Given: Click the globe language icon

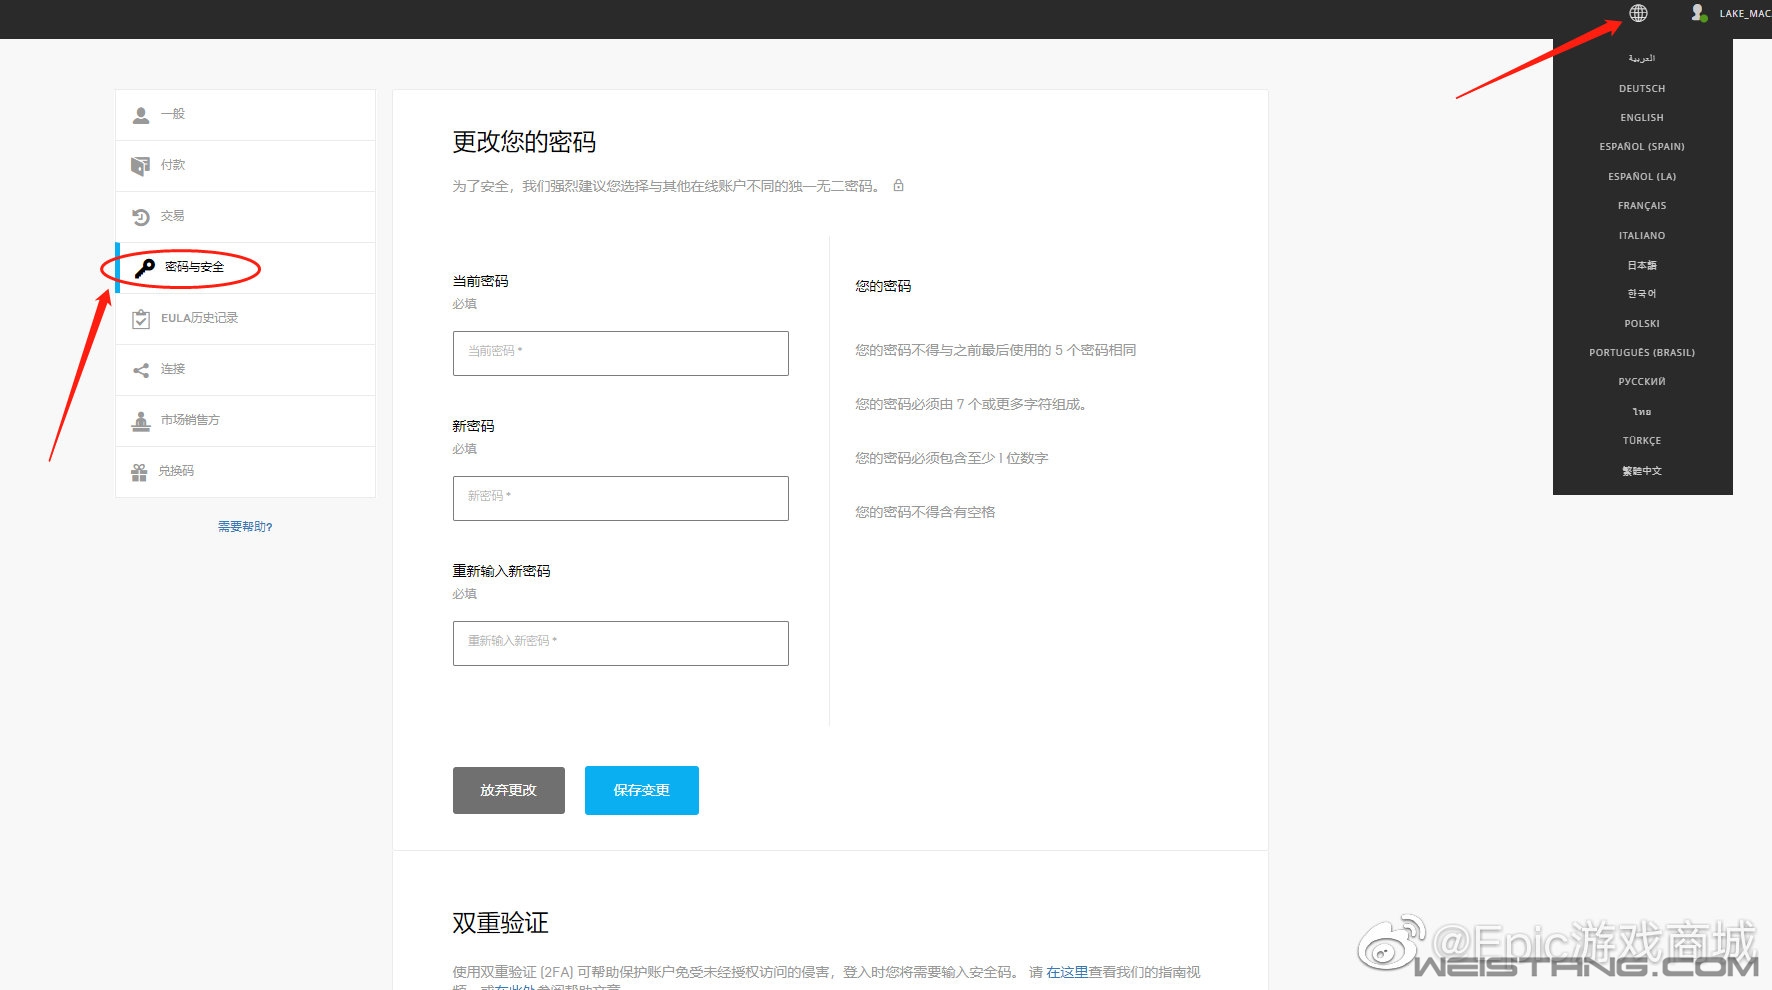Looking at the screenshot, I should 1638,13.
